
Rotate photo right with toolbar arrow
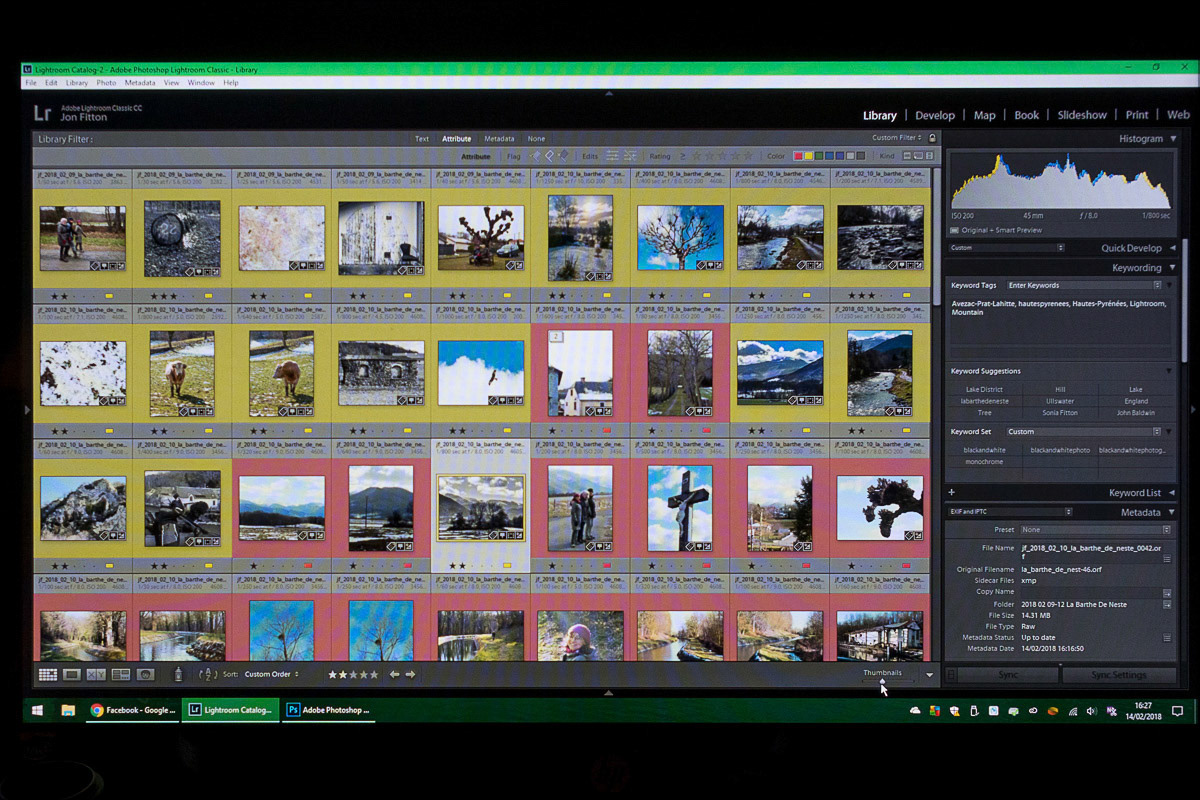coord(410,675)
